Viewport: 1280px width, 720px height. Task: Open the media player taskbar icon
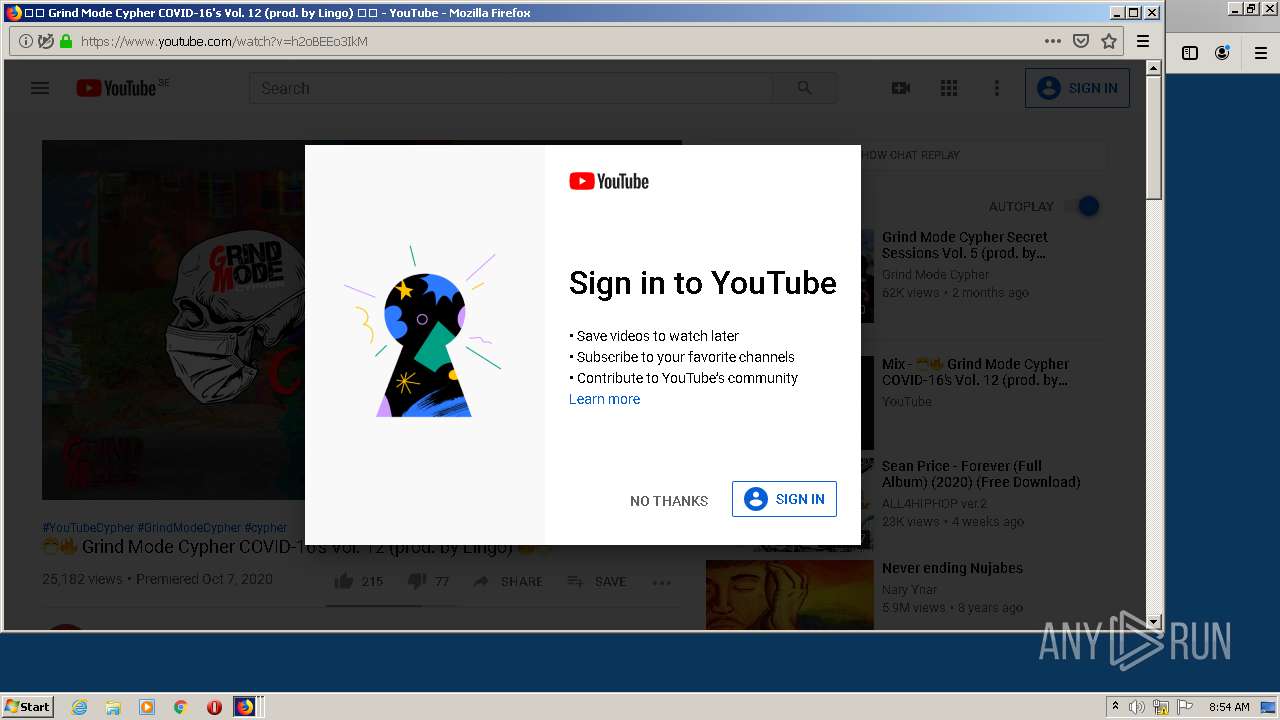tap(147, 707)
